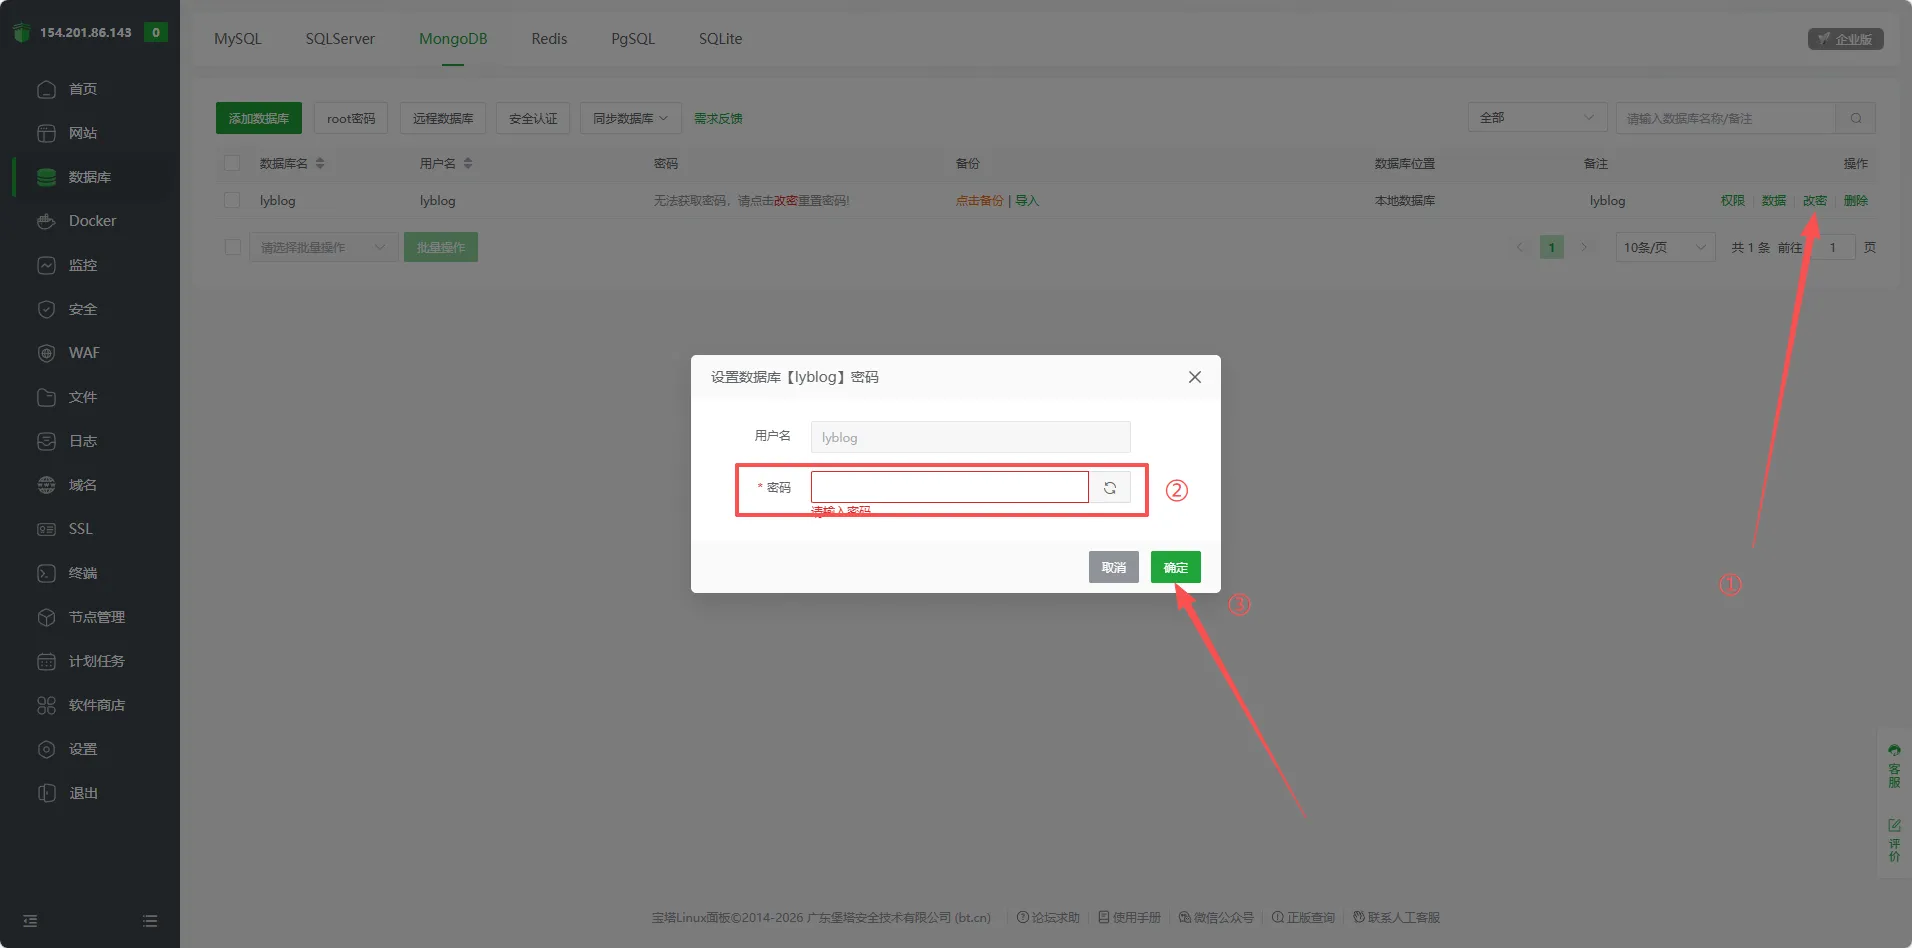Open the database filter dropdown showing 全部

[x=1536, y=118]
